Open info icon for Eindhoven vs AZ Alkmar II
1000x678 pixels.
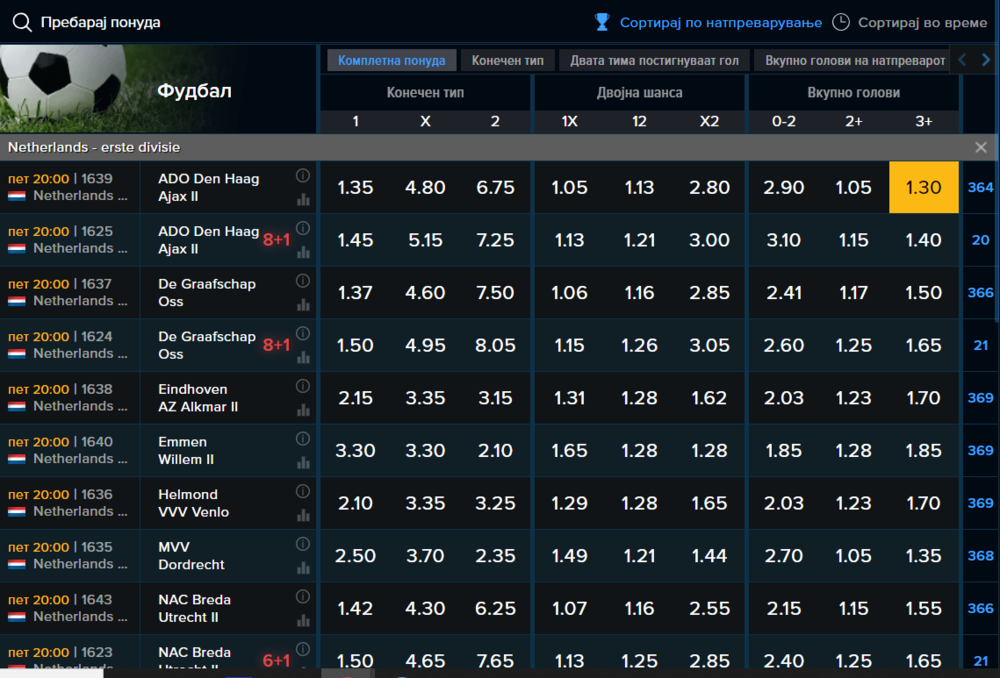click(303, 386)
